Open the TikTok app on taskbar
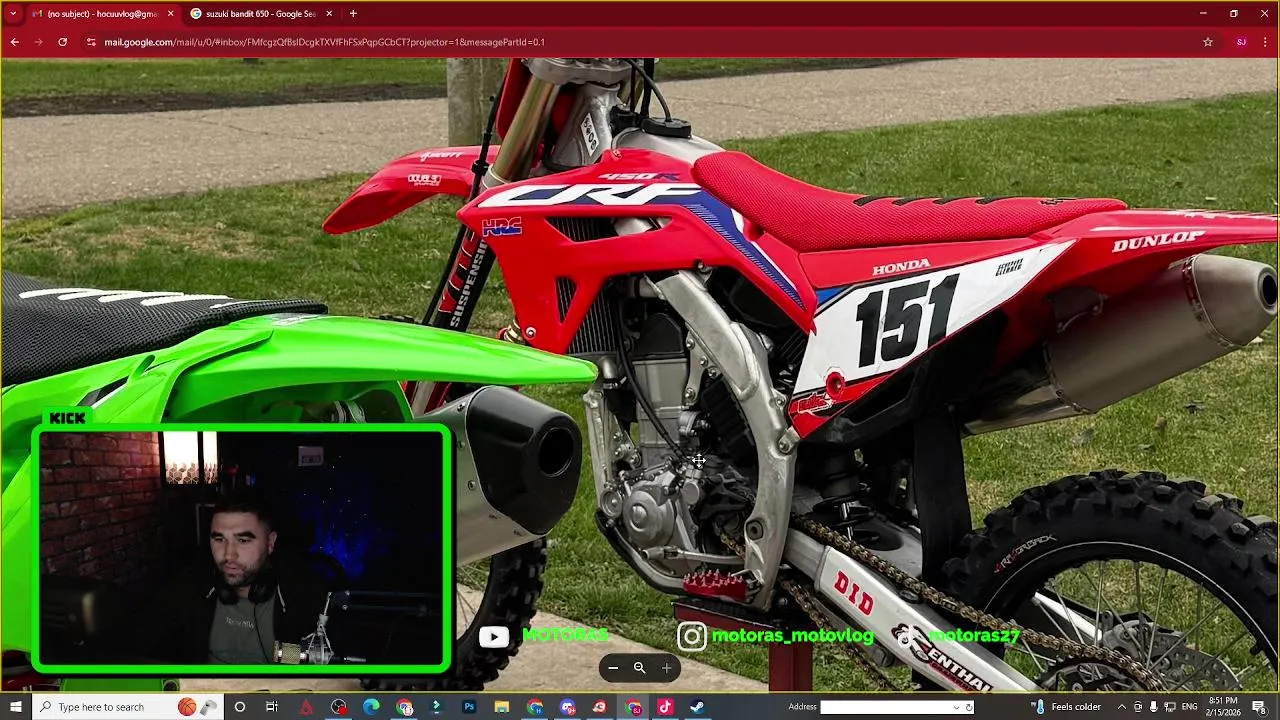Image resolution: width=1280 pixels, height=720 pixels. click(665, 707)
